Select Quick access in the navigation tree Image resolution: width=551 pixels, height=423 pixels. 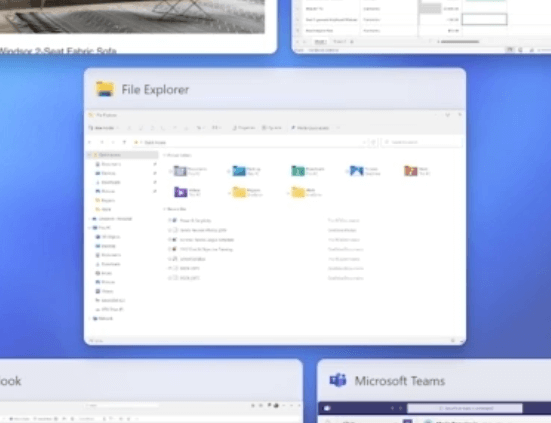pyautogui.click(x=122, y=155)
